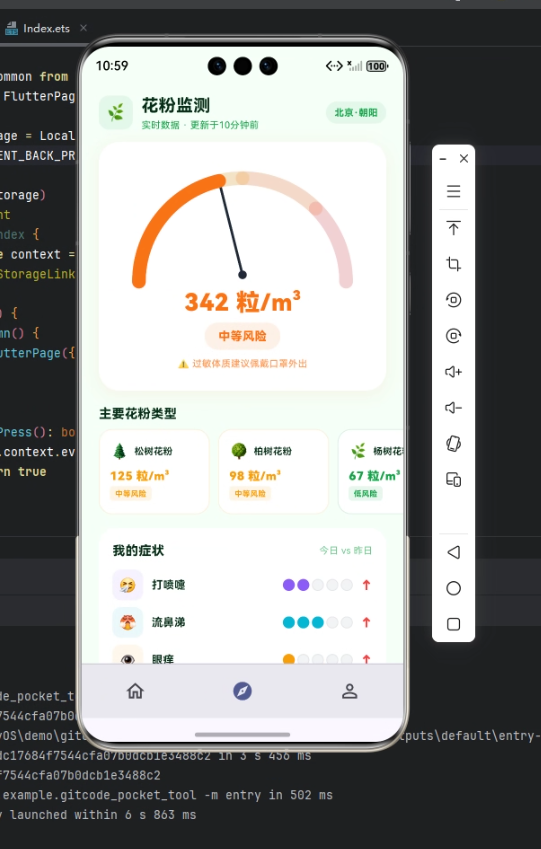Decrease emulator volume with speaker minus icon
541x849 pixels.
tap(453, 408)
